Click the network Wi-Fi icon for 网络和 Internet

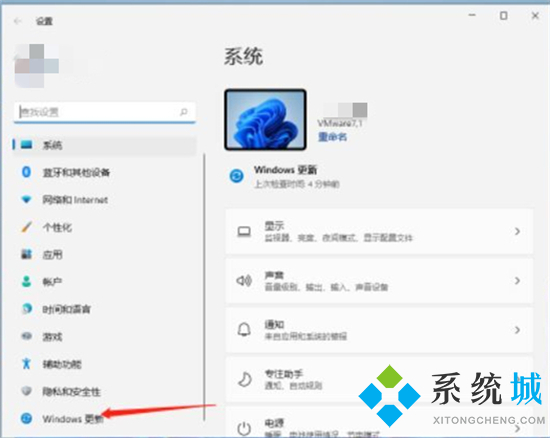26,200
